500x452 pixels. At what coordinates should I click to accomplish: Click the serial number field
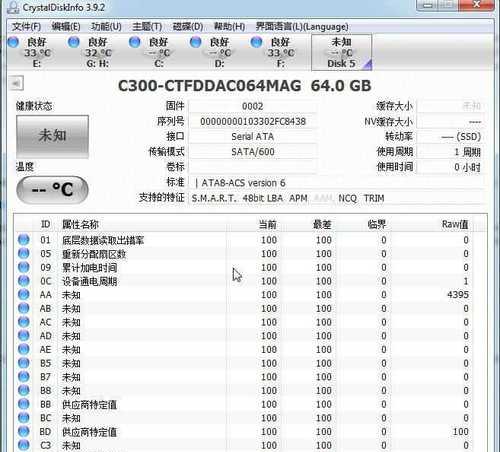click(x=253, y=122)
